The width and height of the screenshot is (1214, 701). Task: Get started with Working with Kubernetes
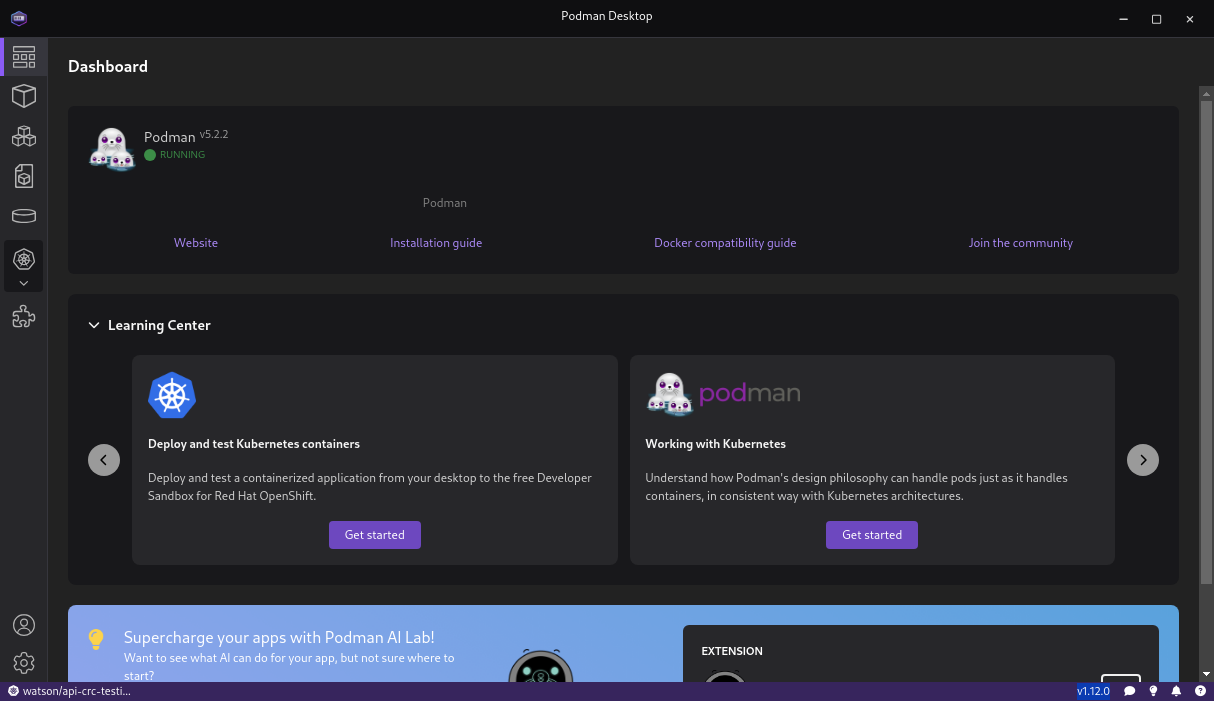tap(872, 535)
